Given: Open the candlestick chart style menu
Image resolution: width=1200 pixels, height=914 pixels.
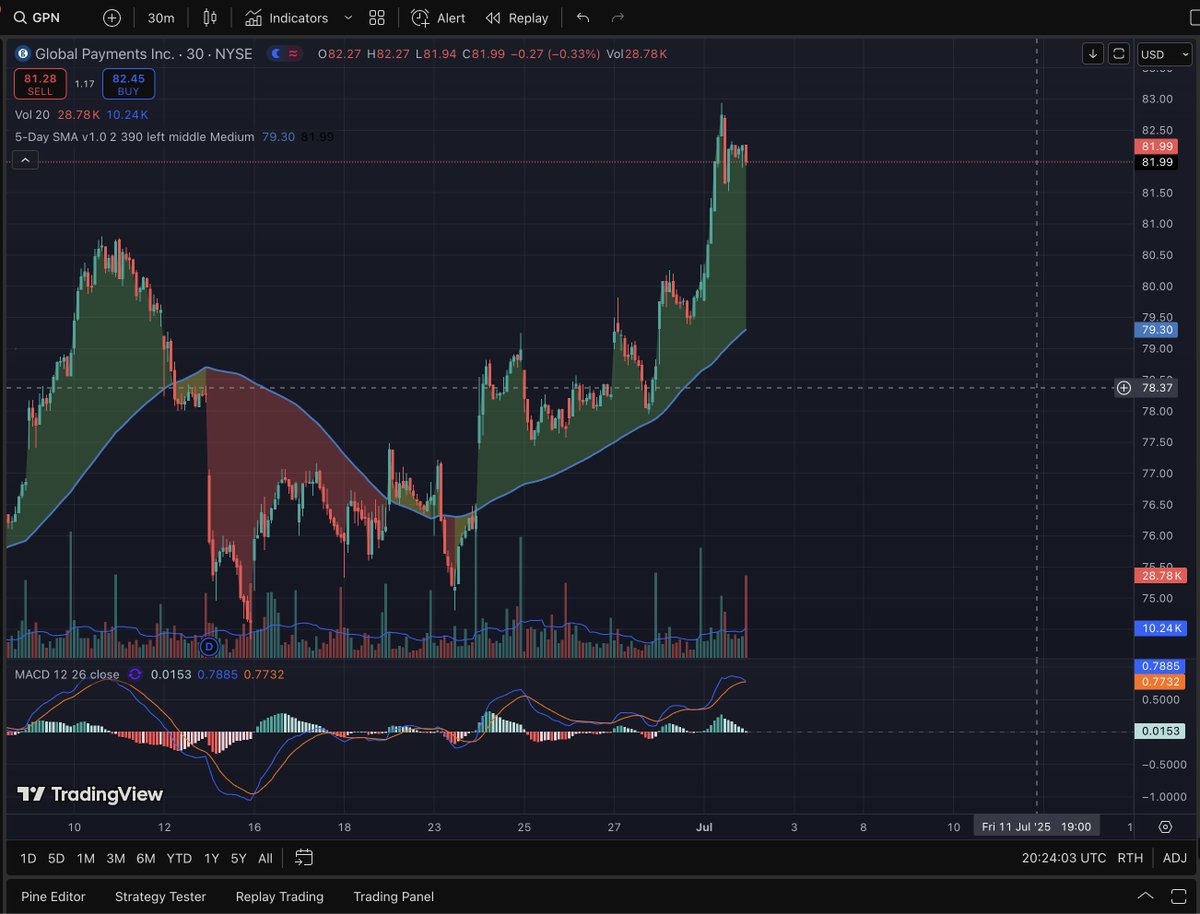Looking at the screenshot, I should point(209,18).
